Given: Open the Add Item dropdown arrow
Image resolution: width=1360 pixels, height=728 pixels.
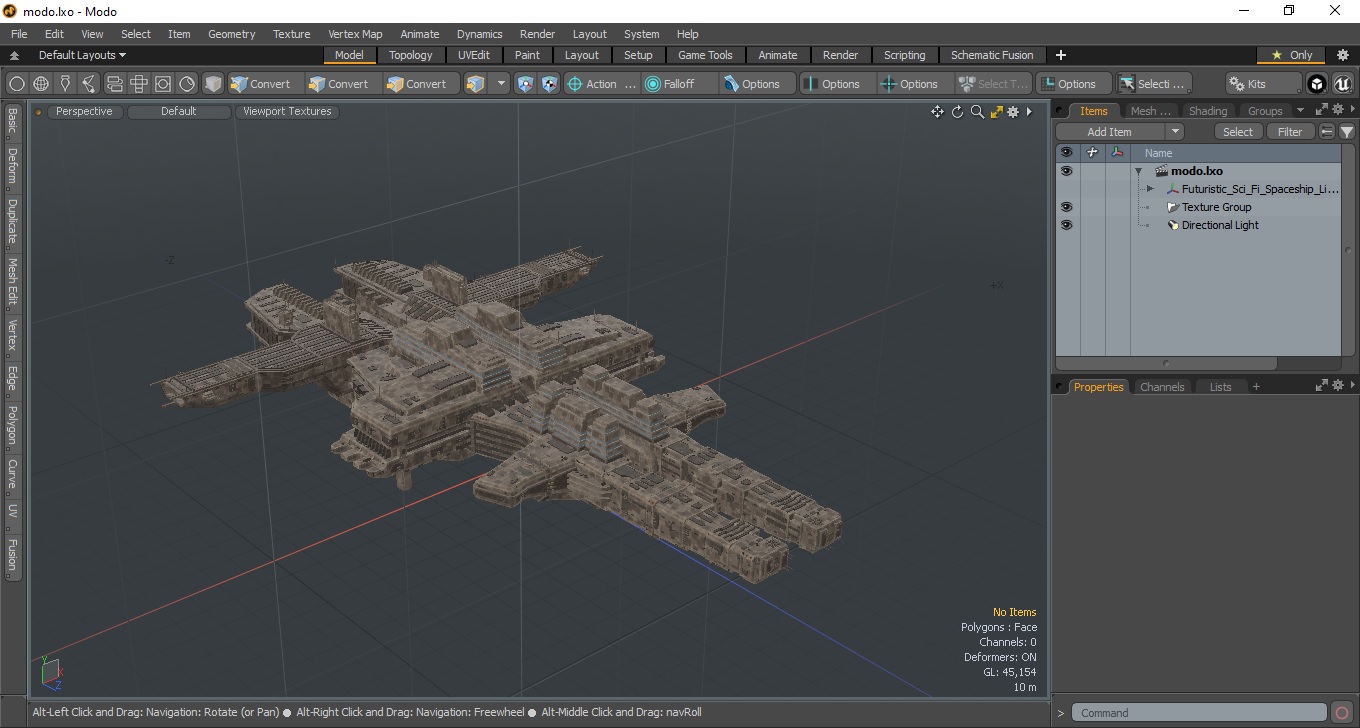Looking at the screenshot, I should pyautogui.click(x=1175, y=132).
